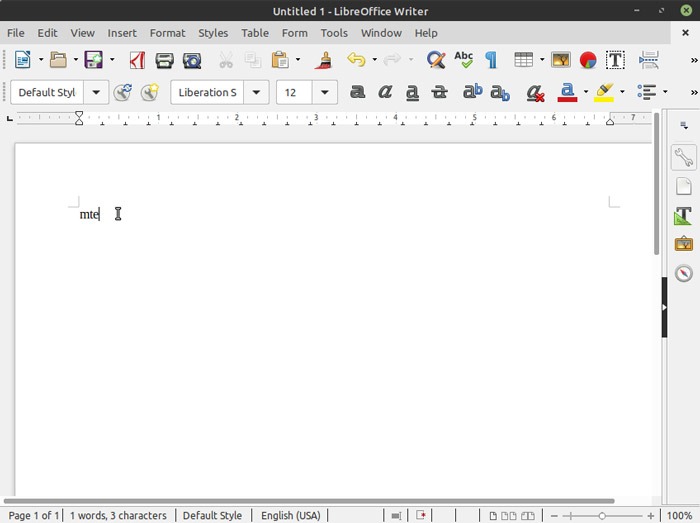700x523 pixels.
Task: Open the font color palette arrow
Action: [x=586, y=92]
